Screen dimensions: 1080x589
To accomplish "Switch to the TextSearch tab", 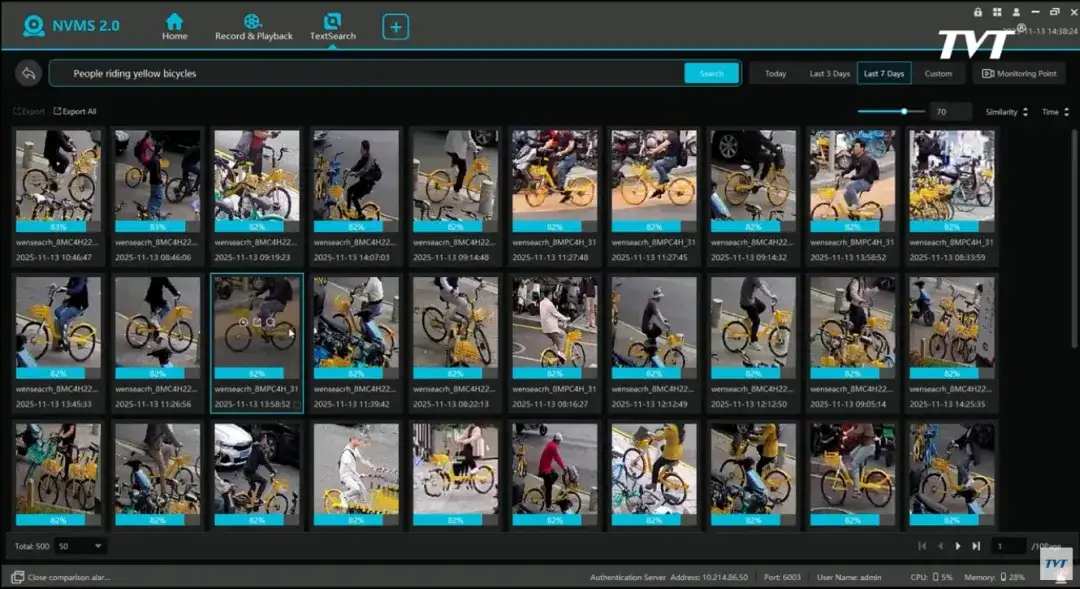I will point(333,26).
